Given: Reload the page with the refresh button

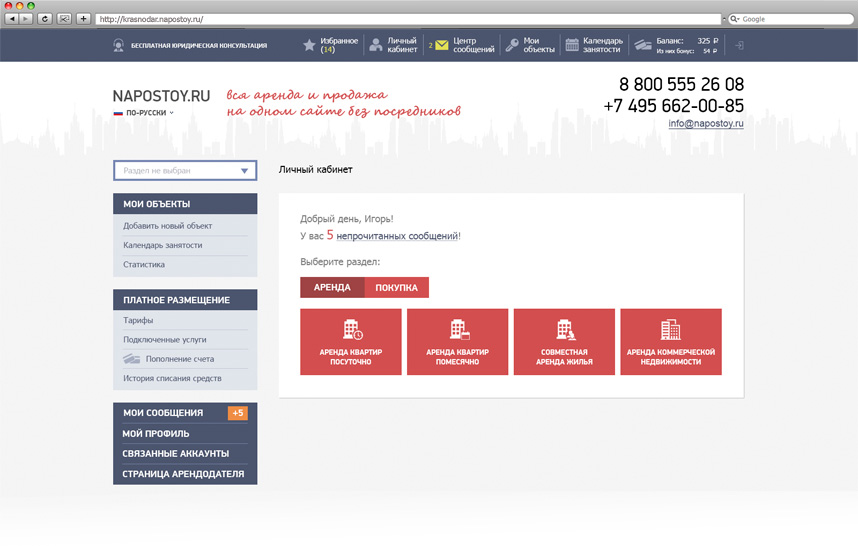Looking at the screenshot, I should [x=45, y=19].
